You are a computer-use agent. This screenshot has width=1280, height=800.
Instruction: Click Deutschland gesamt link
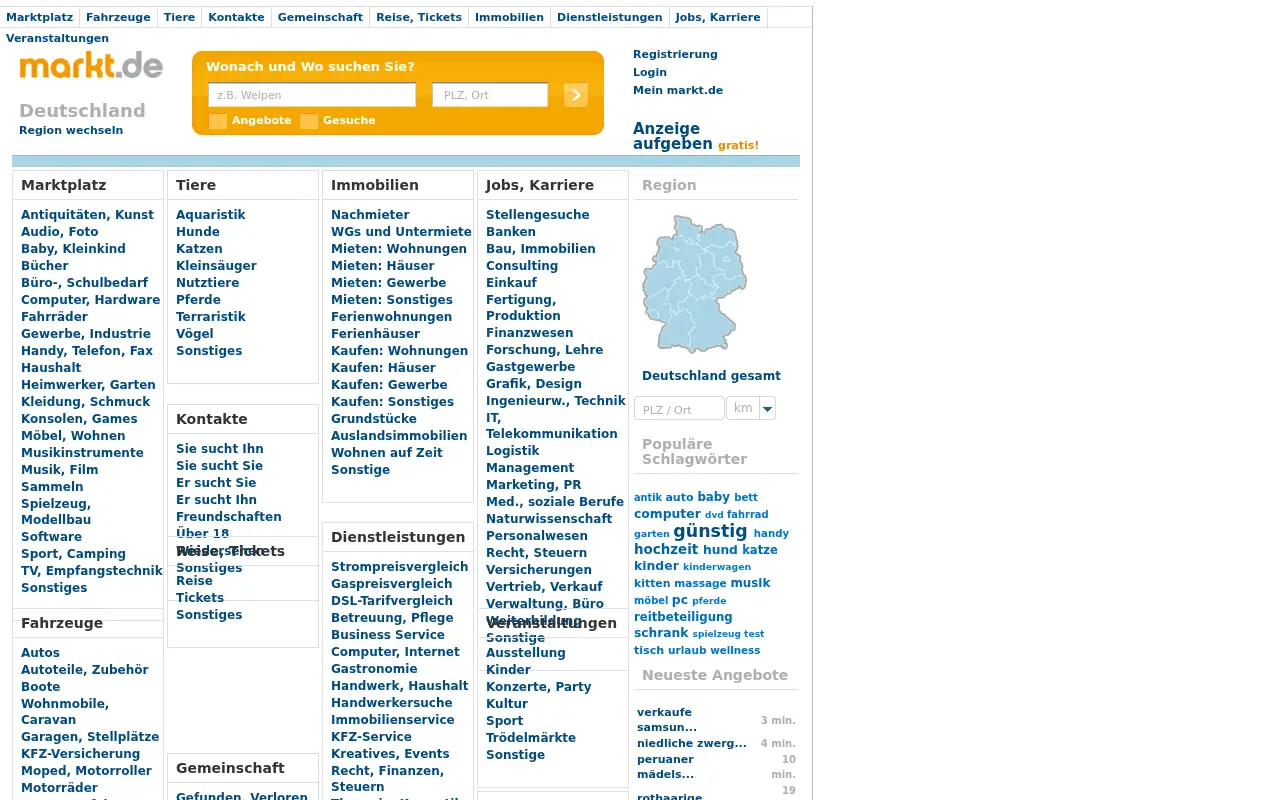click(711, 376)
